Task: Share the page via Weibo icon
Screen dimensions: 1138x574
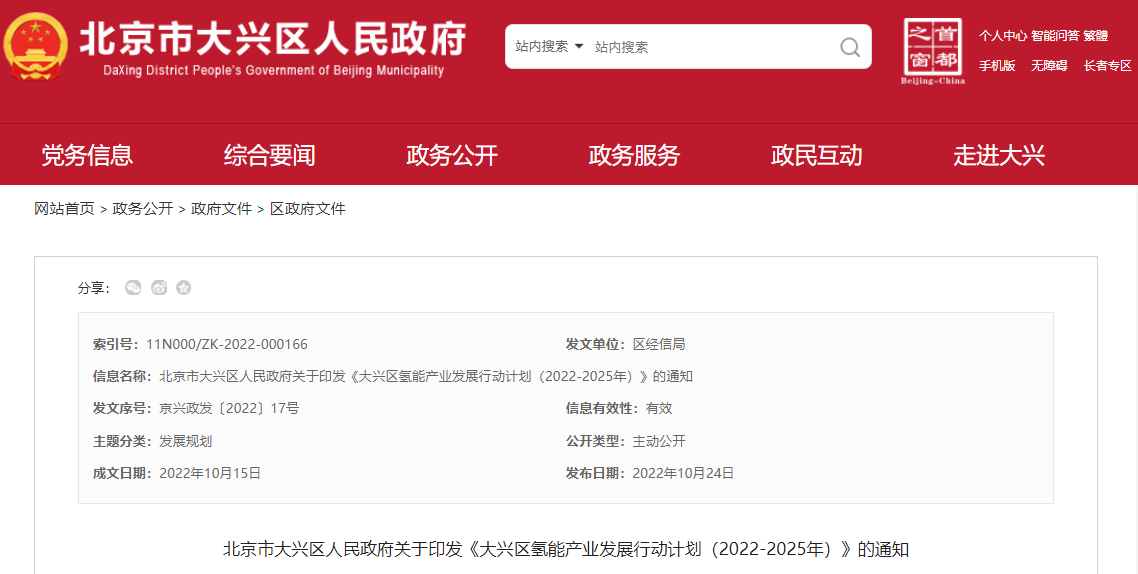Action: pos(159,288)
